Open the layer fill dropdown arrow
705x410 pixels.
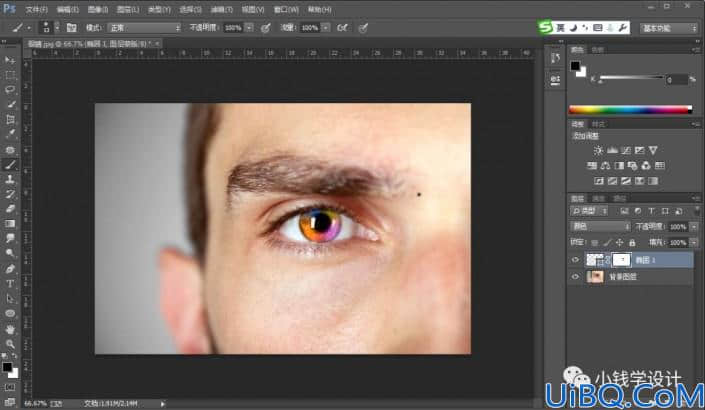pyautogui.click(x=693, y=243)
